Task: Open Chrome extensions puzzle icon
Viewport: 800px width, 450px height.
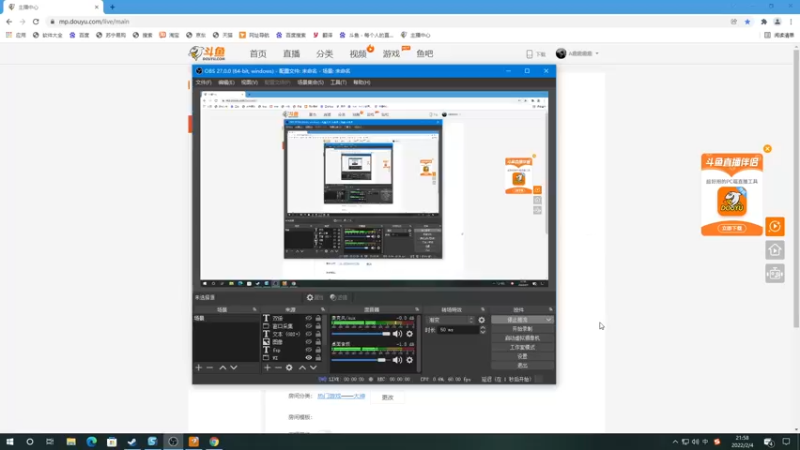Action: [x=764, y=21]
